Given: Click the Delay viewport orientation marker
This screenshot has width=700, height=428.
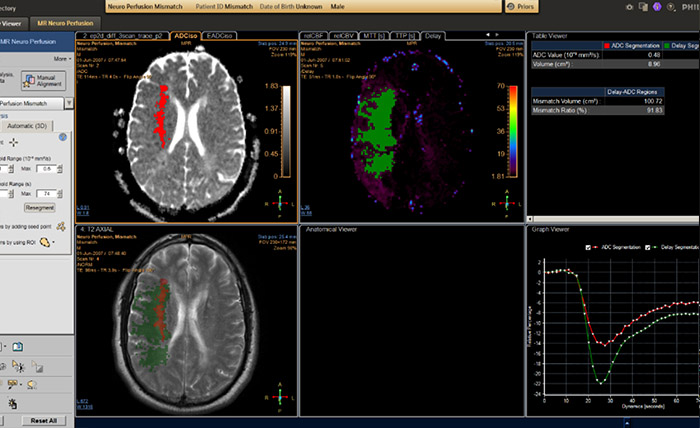Looking at the screenshot, I should (x=507, y=204).
